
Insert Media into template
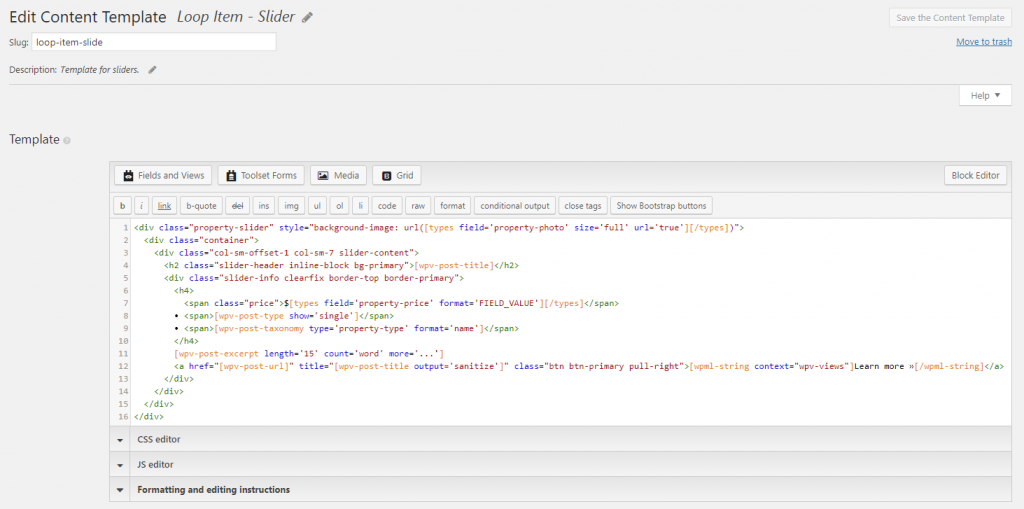pyautogui.click(x=338, y=175)
